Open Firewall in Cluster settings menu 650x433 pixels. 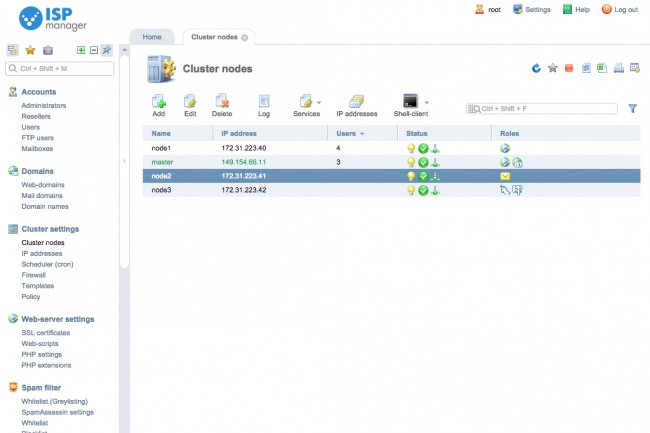point(34,275)
